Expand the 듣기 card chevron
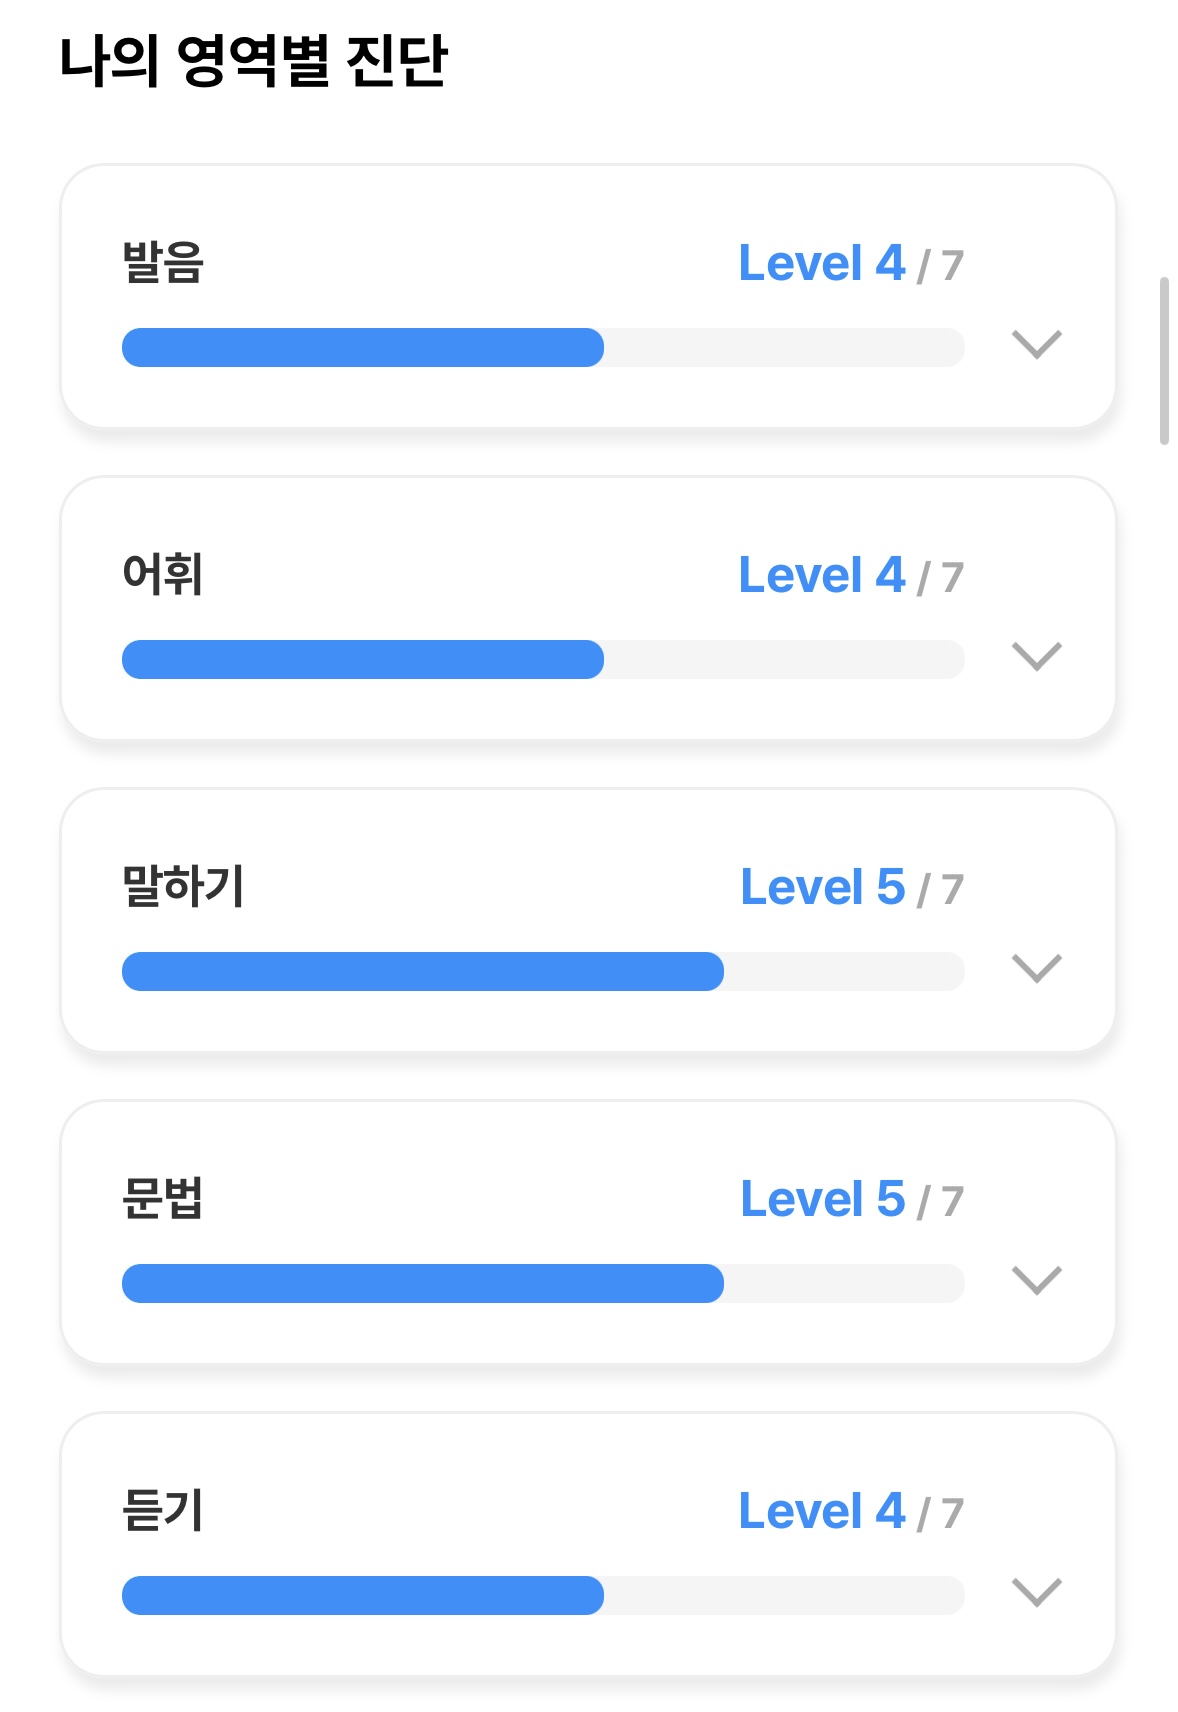The width and height of the screenshot is (1178, 1712). pyautogui.click(x=1036, y=1592)
